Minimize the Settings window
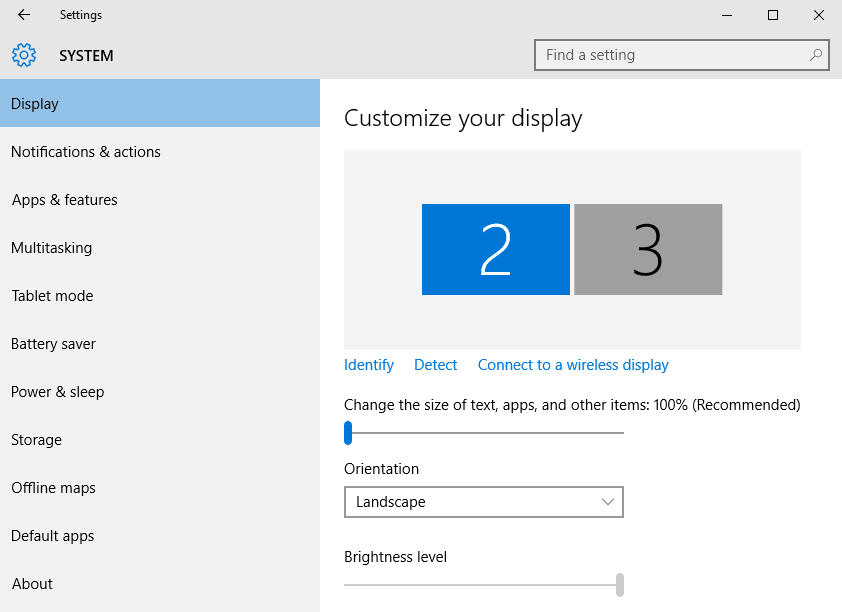Screen dimensions: 842x612 point(727,15)
